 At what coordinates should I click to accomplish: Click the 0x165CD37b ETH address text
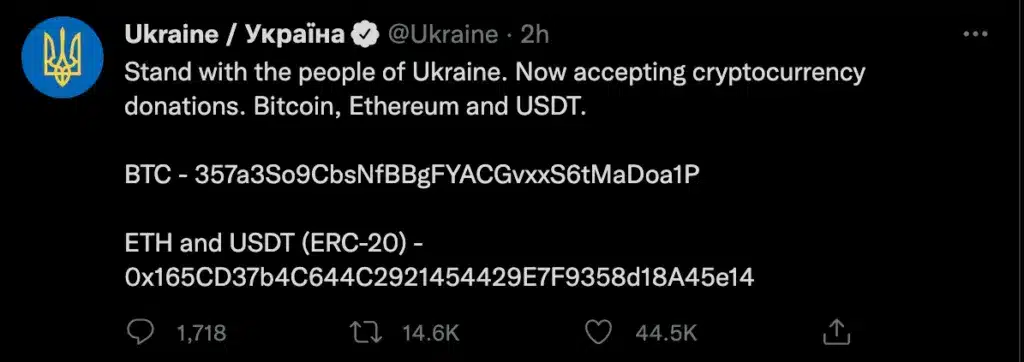(439, 278)
